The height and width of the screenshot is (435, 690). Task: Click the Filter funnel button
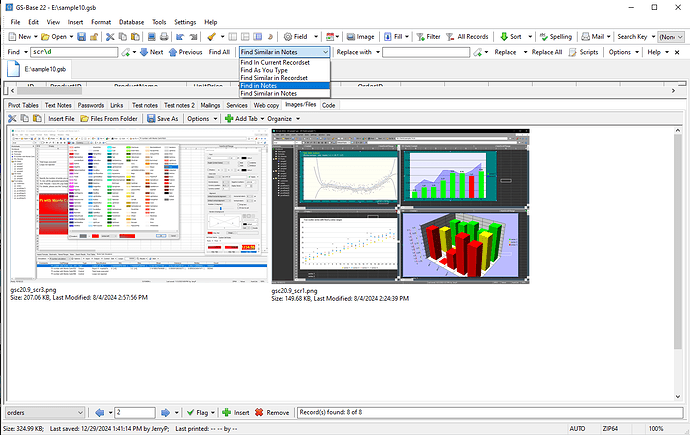tap(428, 37)
